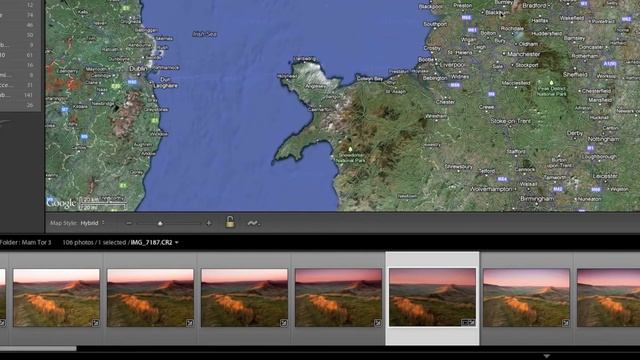
Task: Click badge on second fully visible thumbnail
Action: (189, 323)
